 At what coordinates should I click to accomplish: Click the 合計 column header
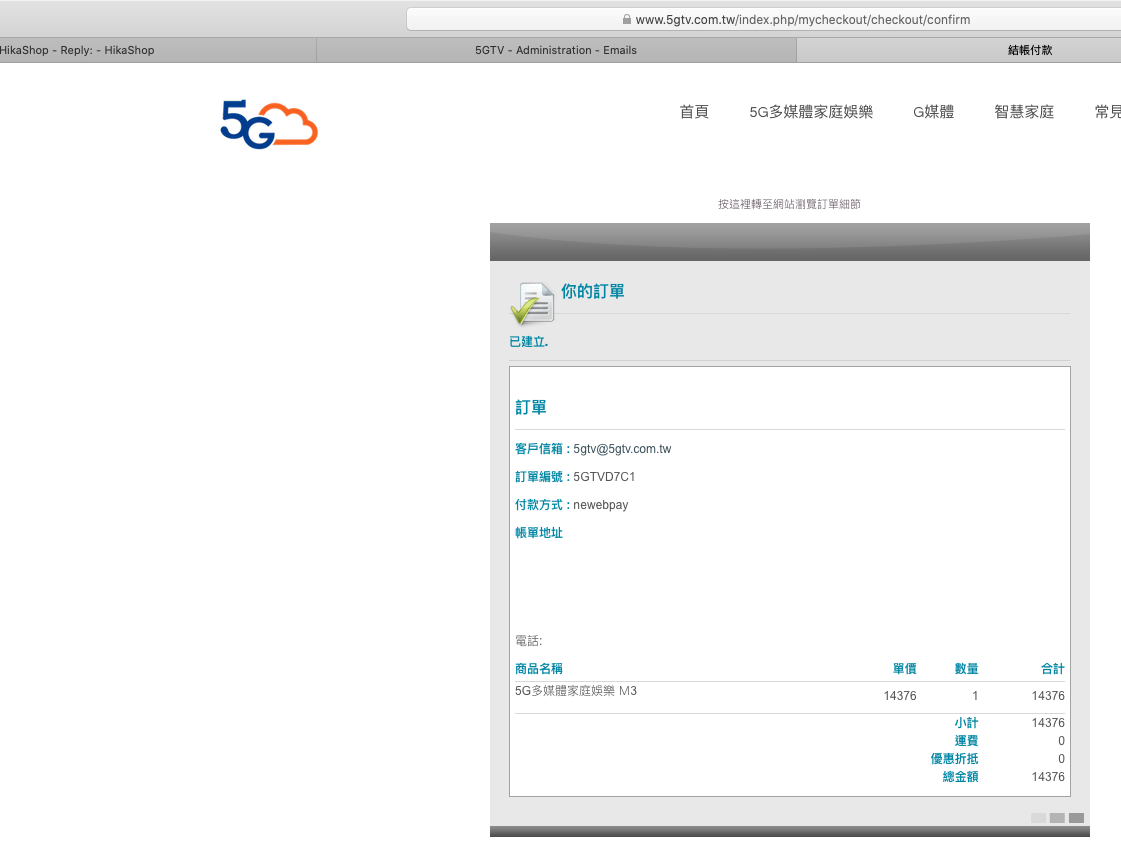coord(1052,669)
